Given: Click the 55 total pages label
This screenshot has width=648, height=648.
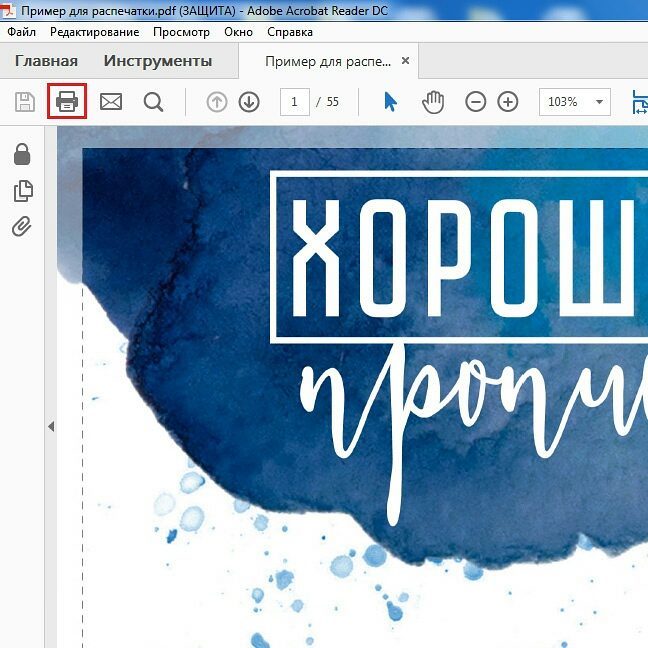Looking at the screenshot, I should point(333,102).
